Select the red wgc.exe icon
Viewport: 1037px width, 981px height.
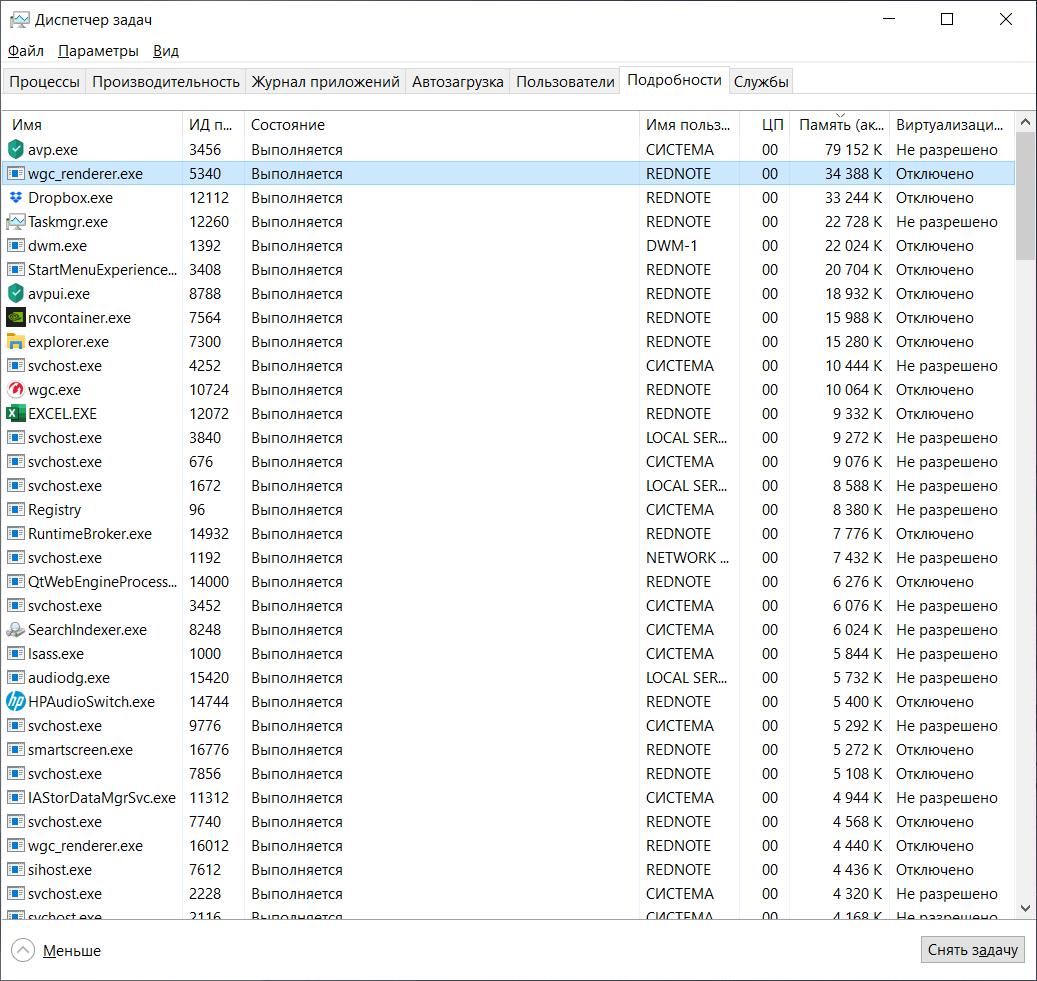click(16, 390)
